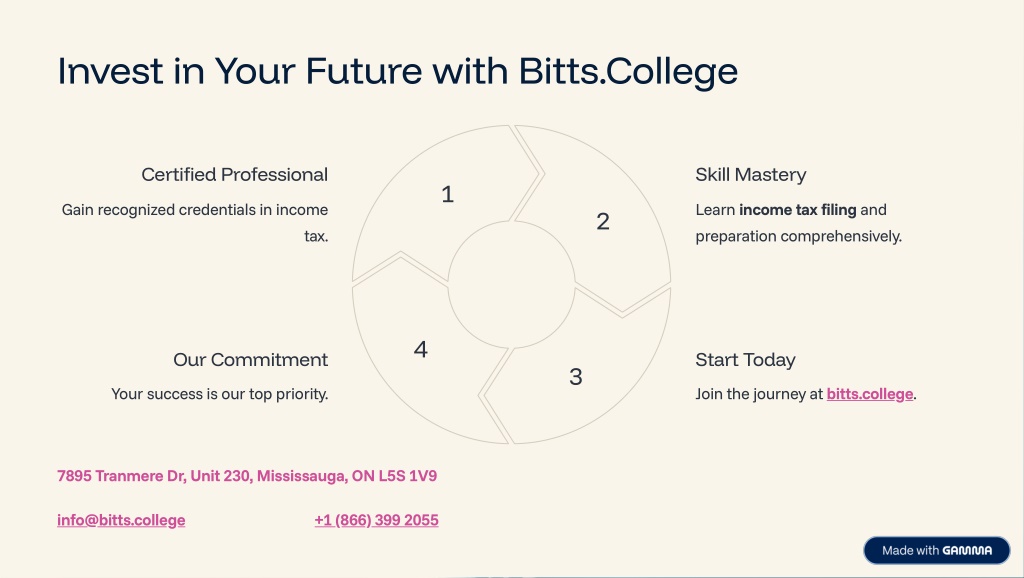Click the info@bitts.college email link
Image resolution: width=1024 pixels, height=578 pixels.
point(121,521)
